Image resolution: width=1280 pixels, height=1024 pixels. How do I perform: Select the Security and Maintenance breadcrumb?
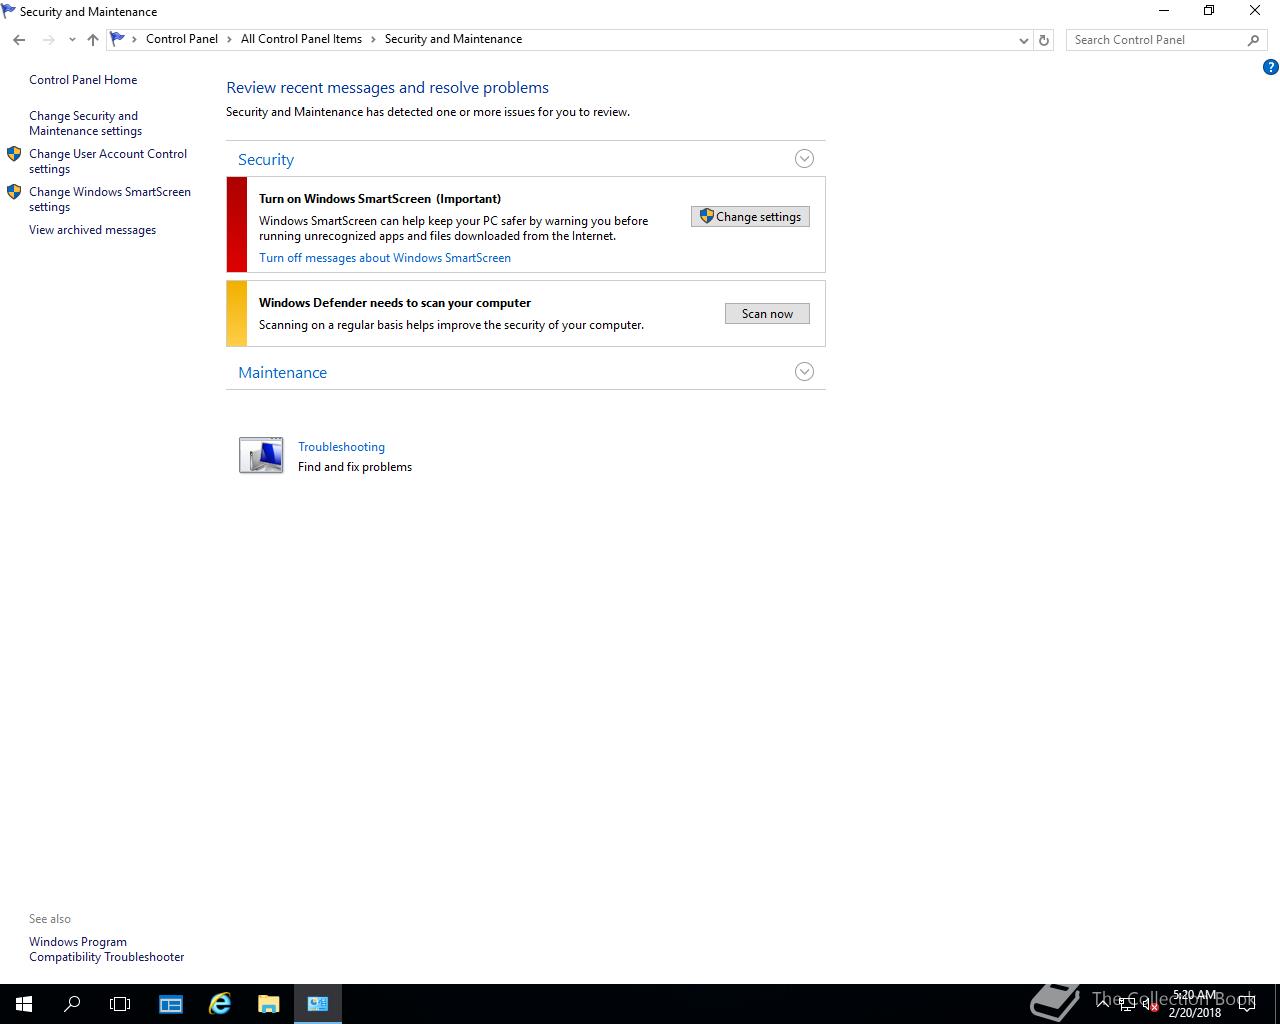point(453,39)
